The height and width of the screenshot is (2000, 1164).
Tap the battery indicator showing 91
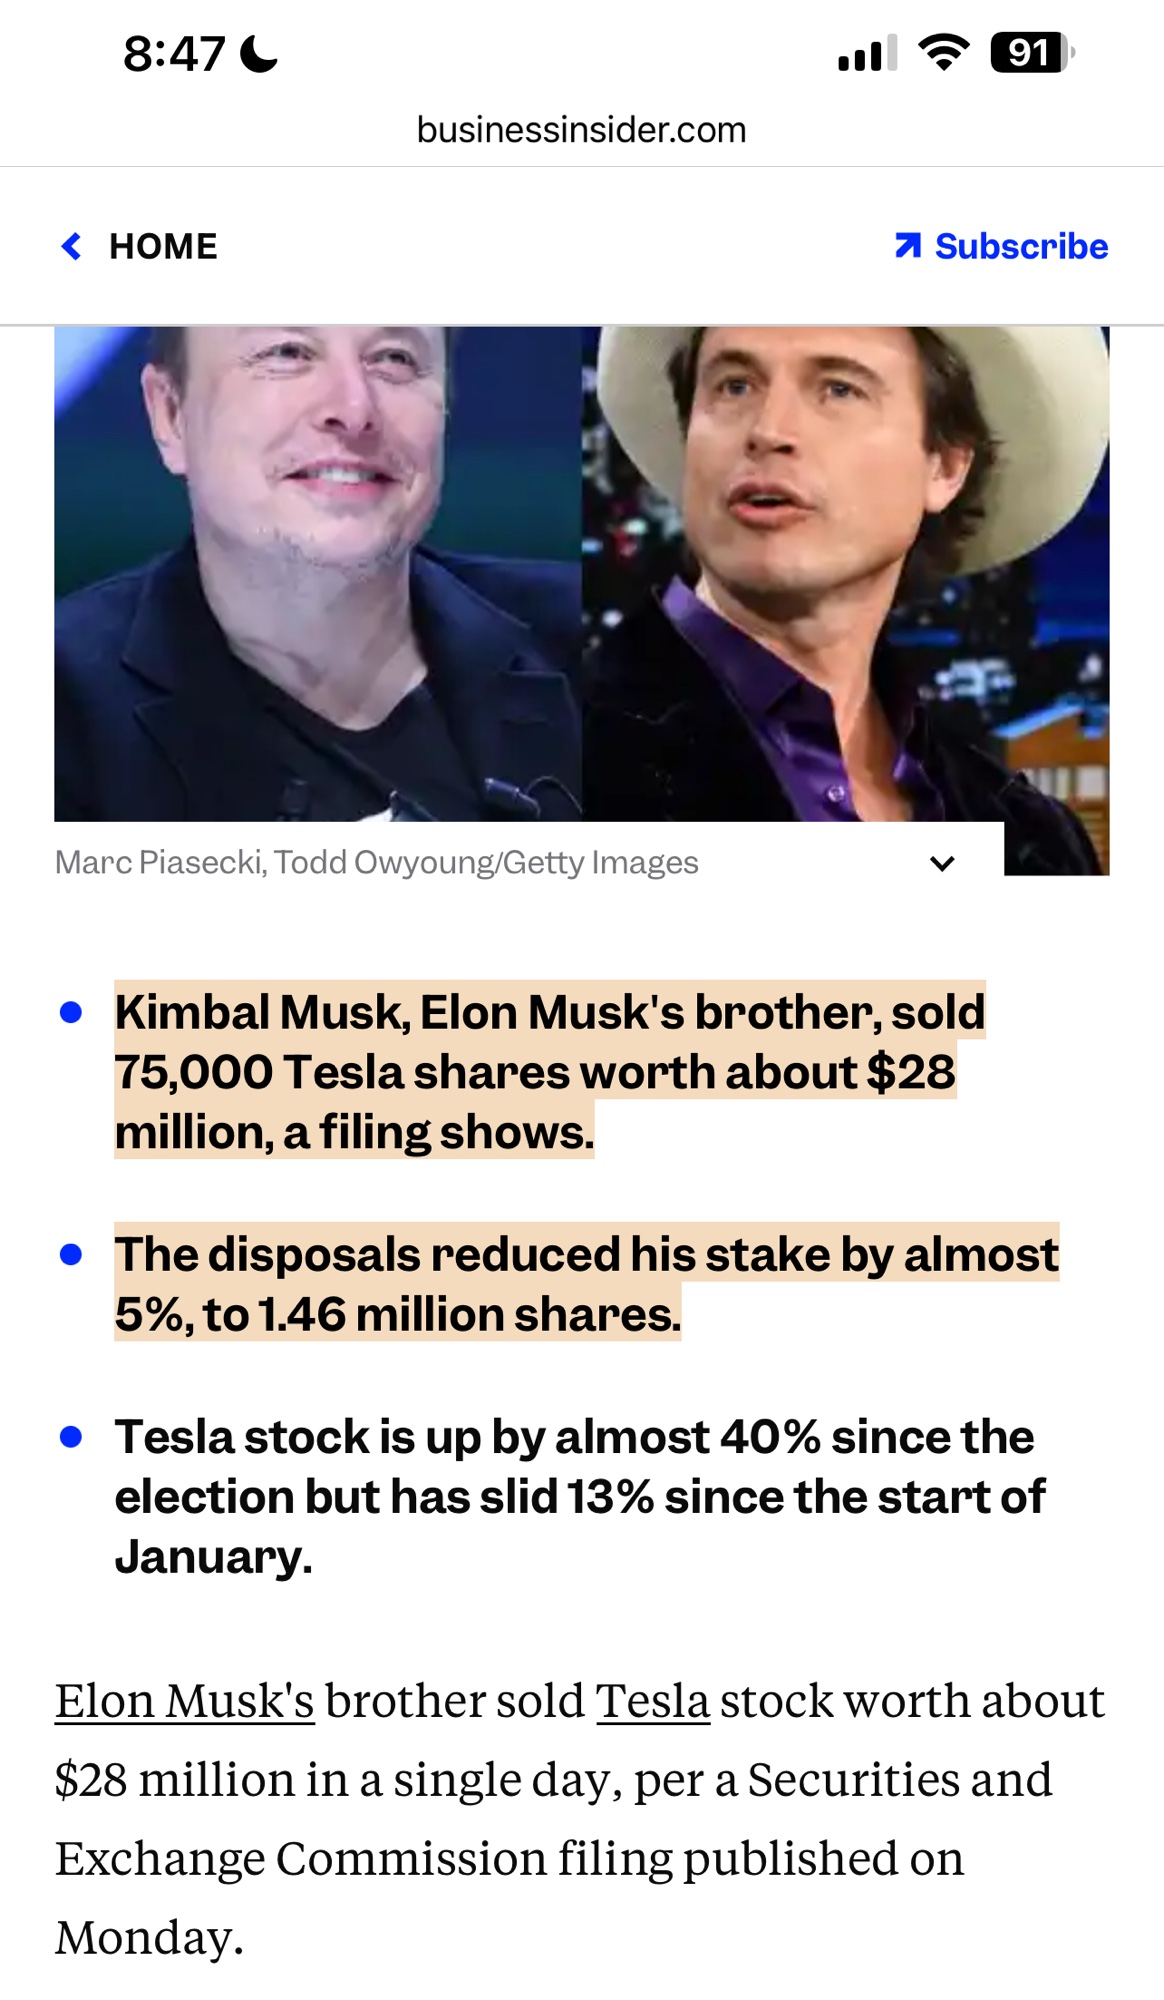click(x=1031, y=53)
